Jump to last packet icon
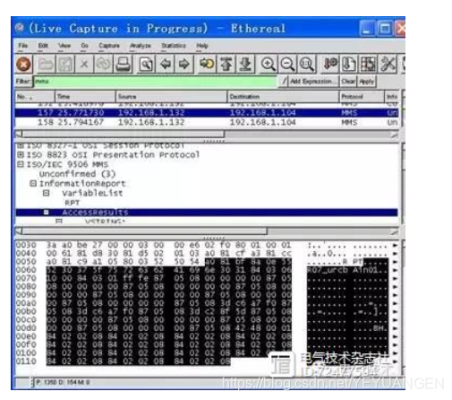The height and width of the screenshot is (400, 452). [x=246, y=64]
